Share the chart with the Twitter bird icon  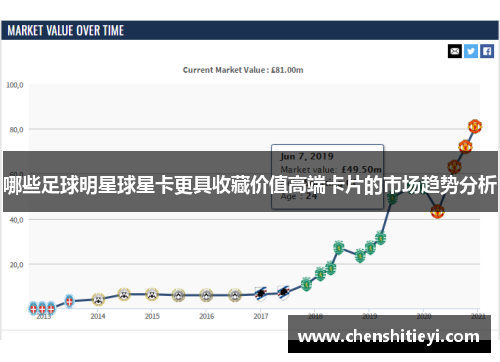[x=471, y=51]
